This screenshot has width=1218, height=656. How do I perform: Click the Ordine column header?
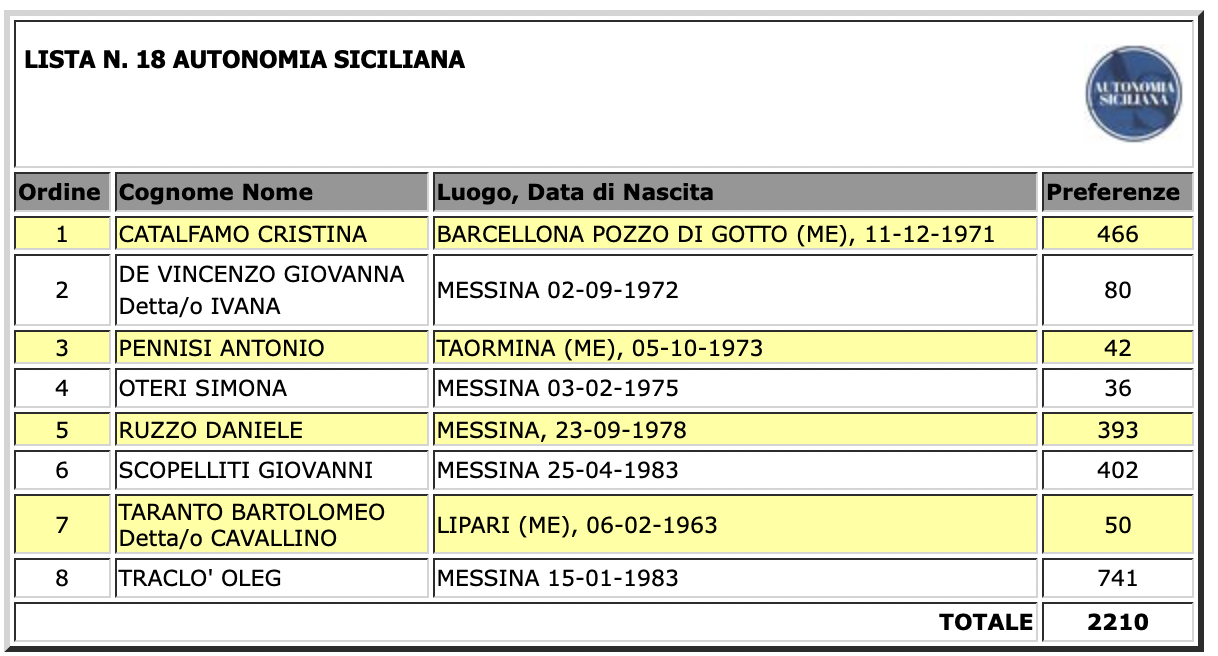tap(62, 192)
